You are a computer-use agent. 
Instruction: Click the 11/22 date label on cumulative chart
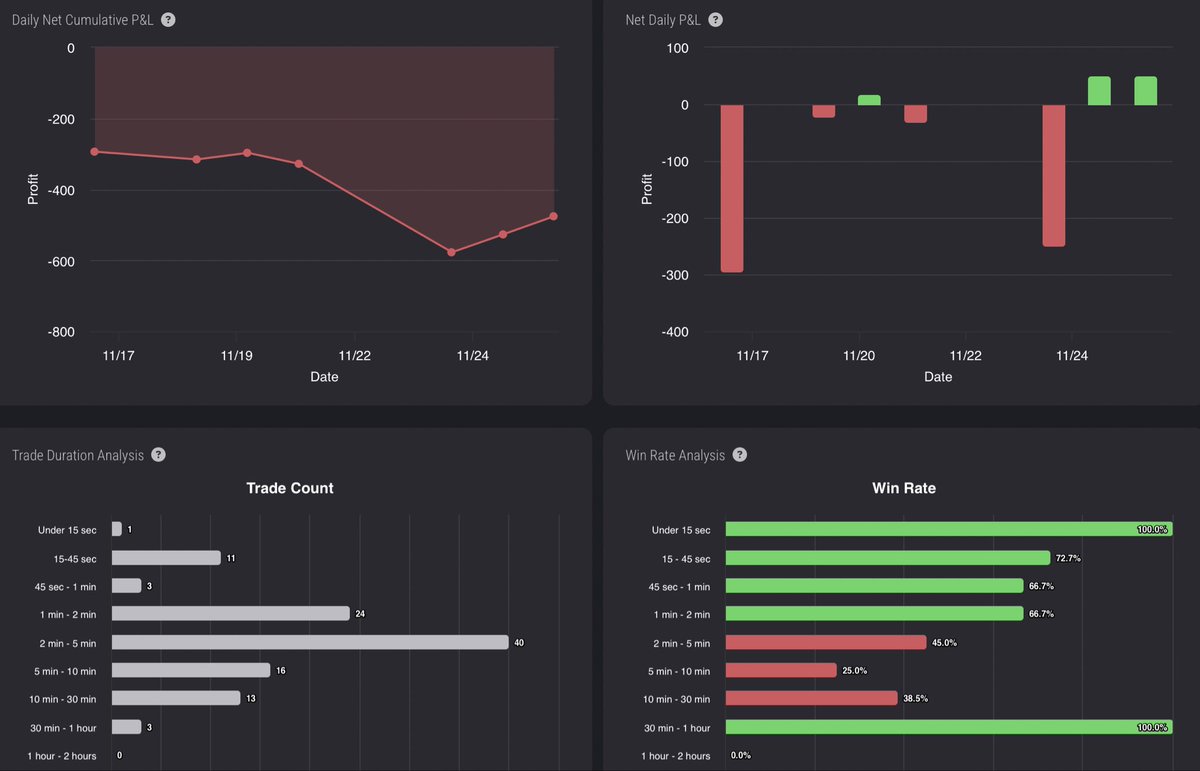coord(355,355)
